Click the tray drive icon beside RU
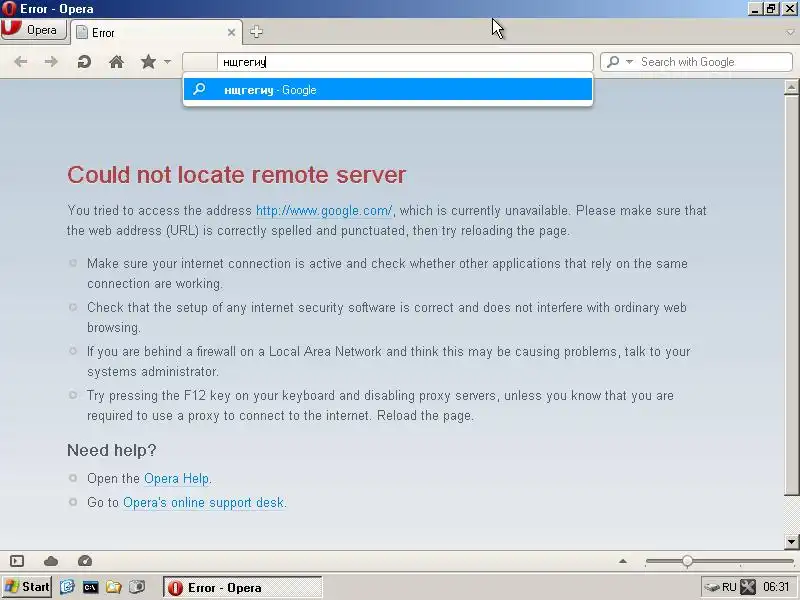Image resolution: width=800 pixels, height=600 pixels. click(x=712, y=587)
